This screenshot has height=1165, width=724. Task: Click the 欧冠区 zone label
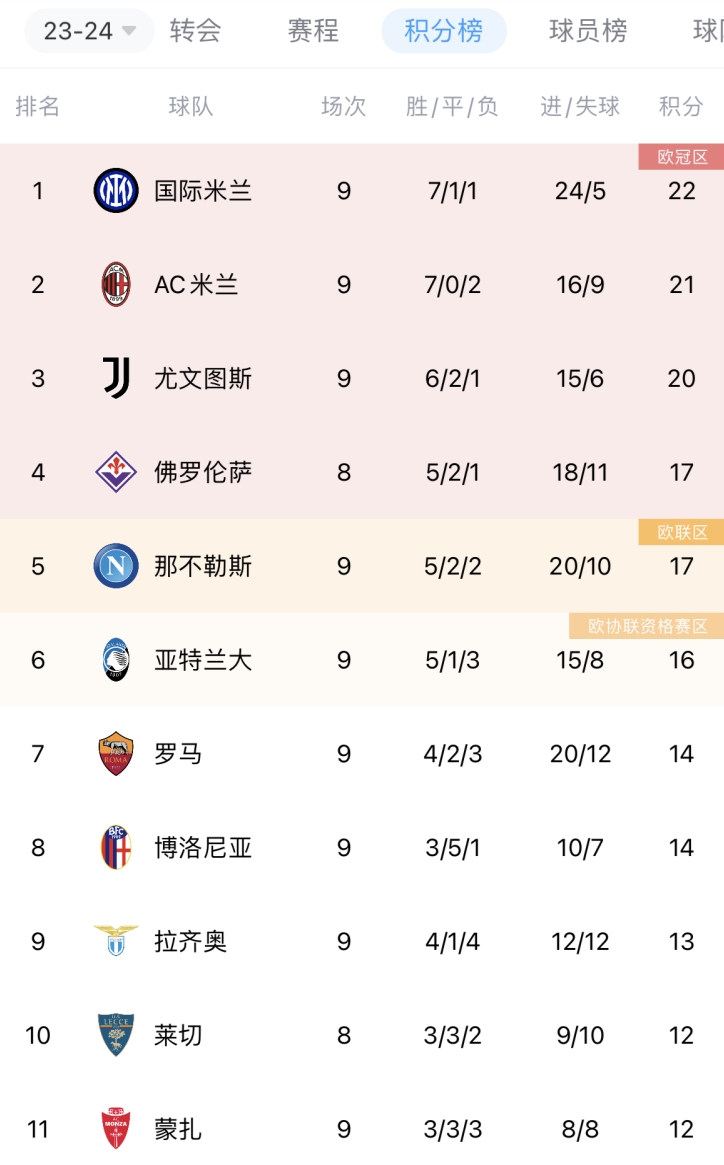(x=682, y=157)
